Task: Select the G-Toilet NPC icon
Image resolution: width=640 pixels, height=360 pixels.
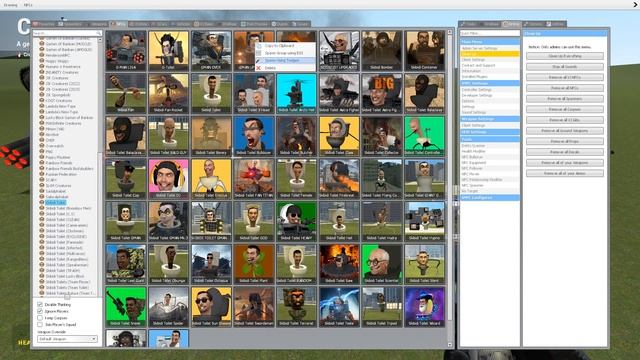Action: [x=169, y=51]
